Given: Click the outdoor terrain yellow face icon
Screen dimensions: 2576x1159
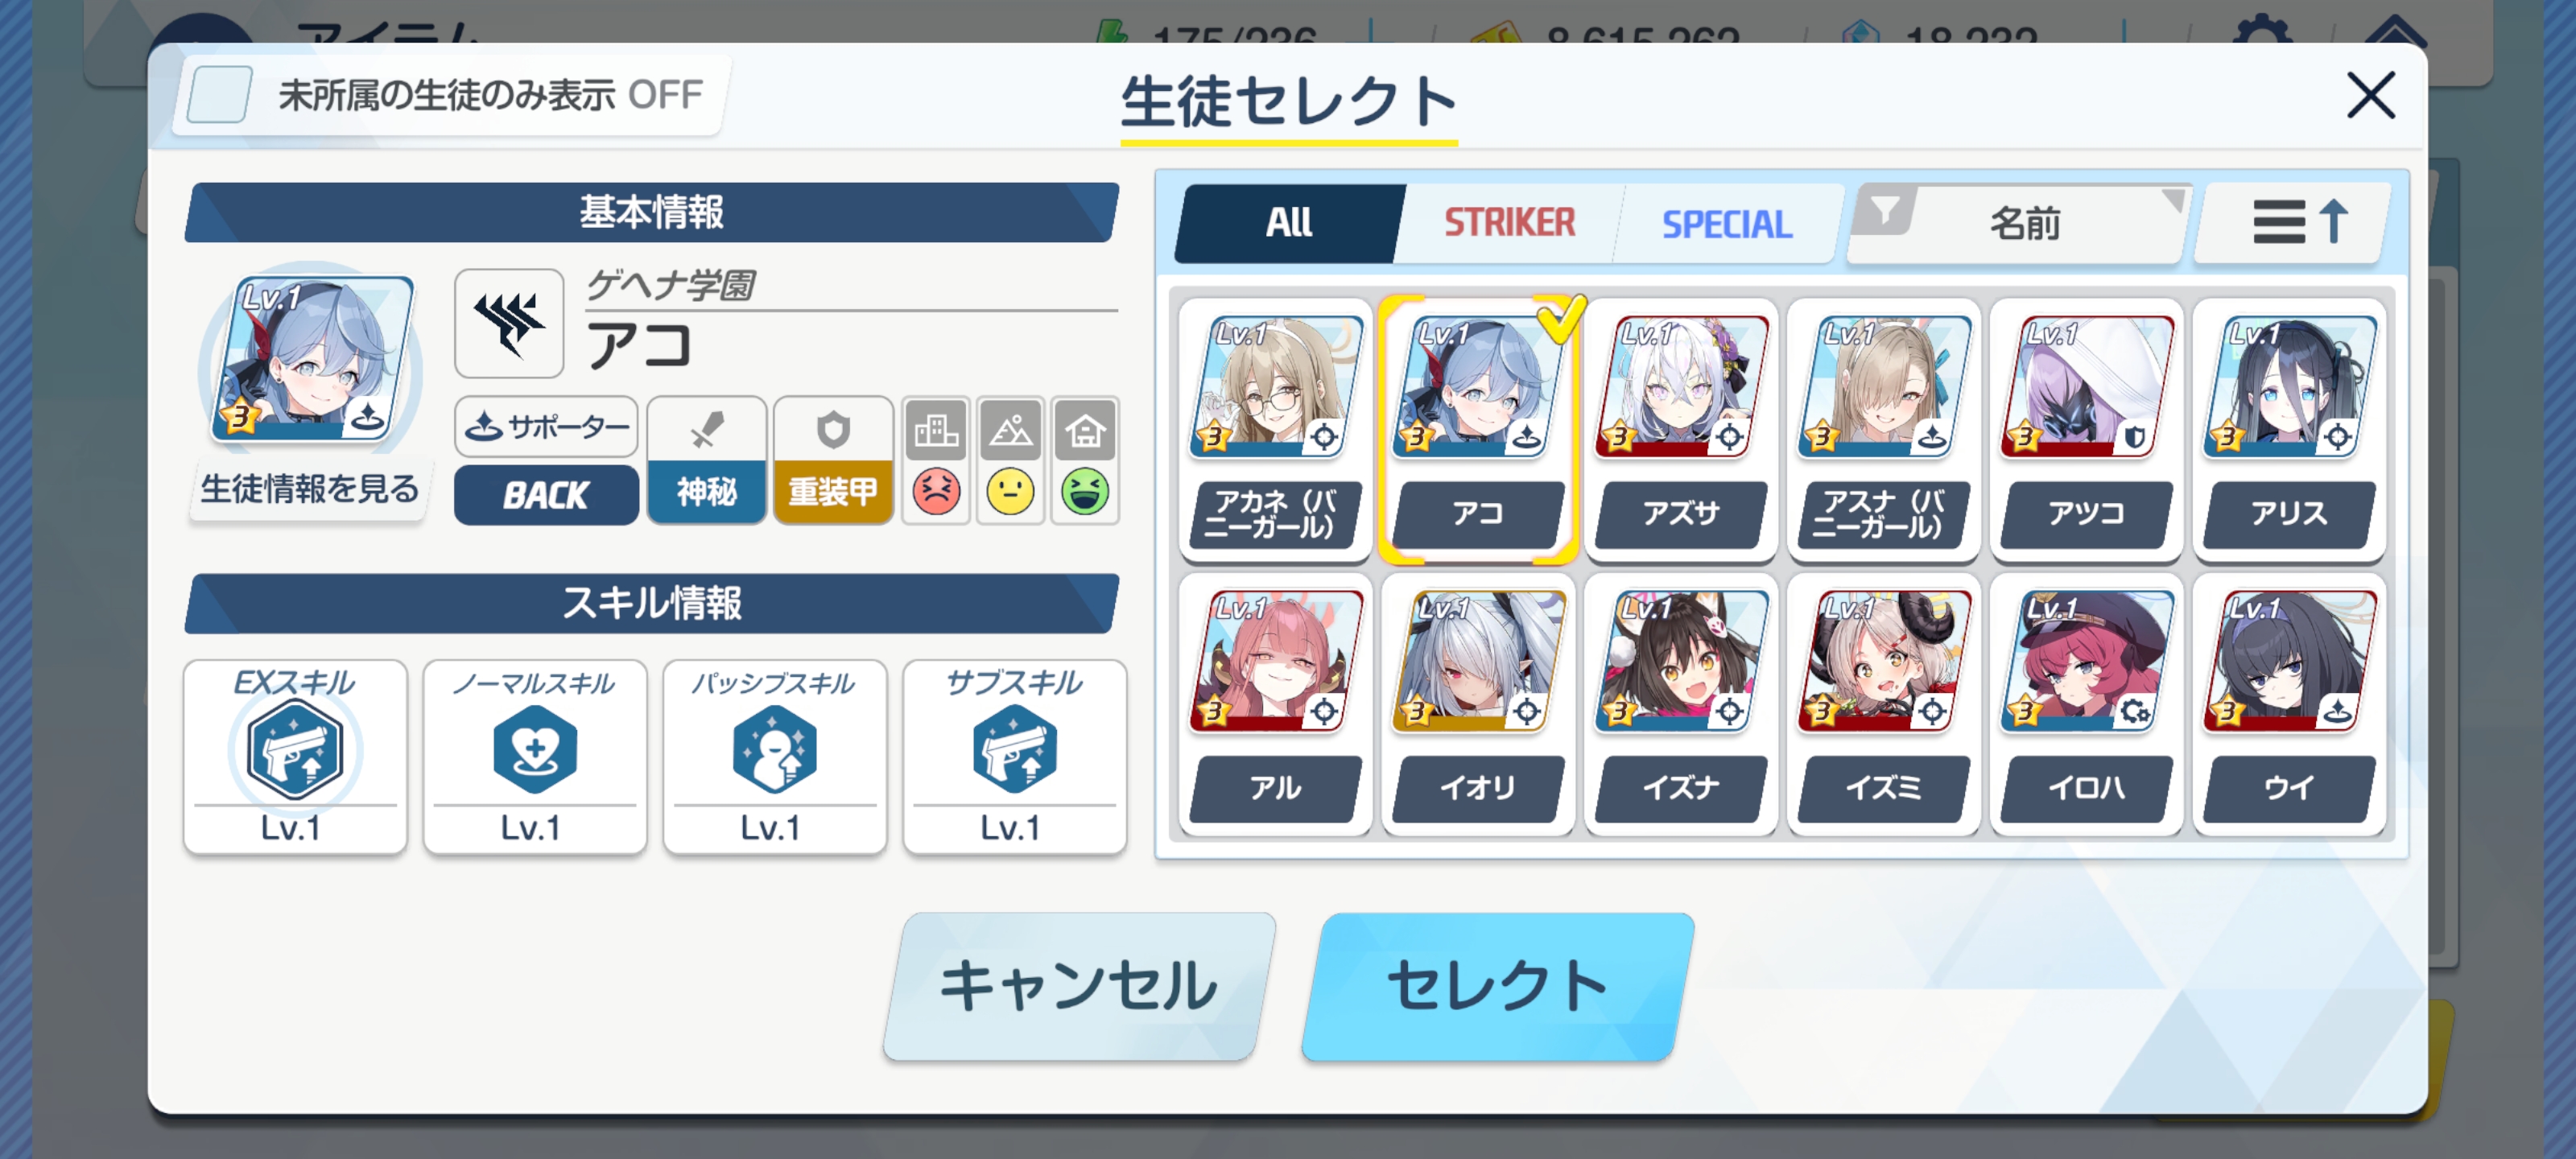Looking at the screenshot, I should tap(1010, 491).
